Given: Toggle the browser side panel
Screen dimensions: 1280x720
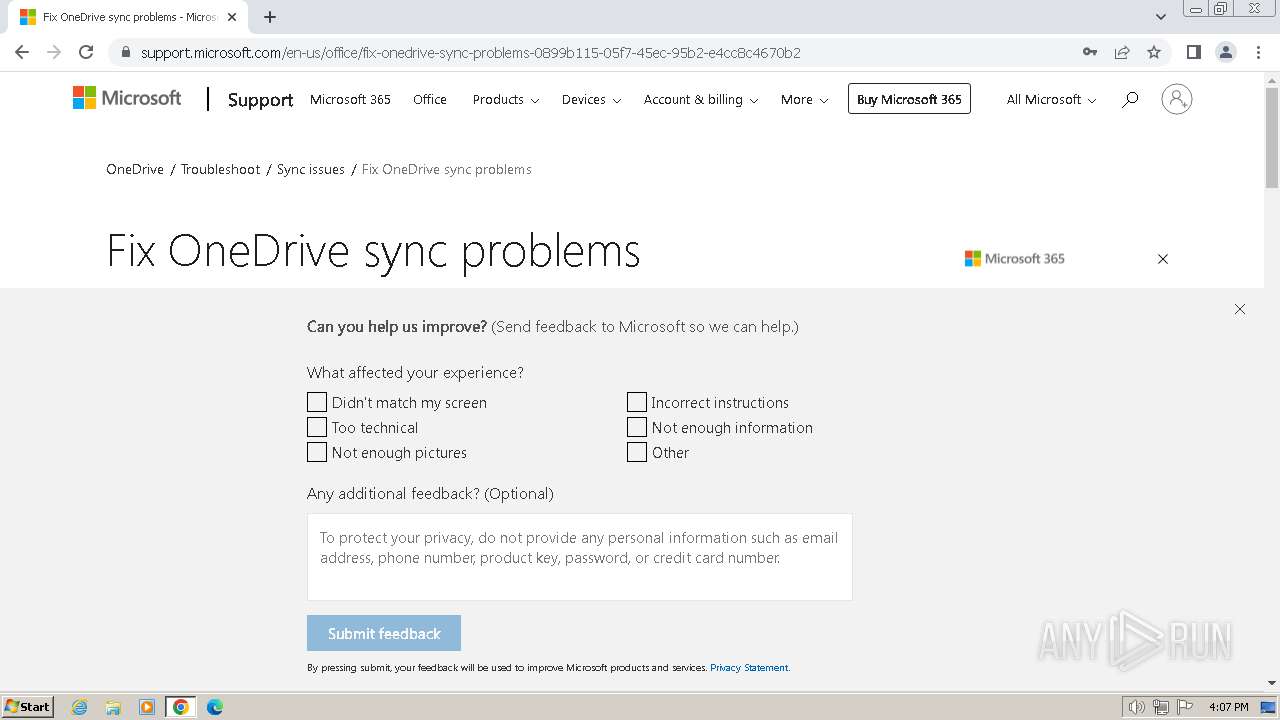Looking at the screenshot, I should coord(1193,52).
